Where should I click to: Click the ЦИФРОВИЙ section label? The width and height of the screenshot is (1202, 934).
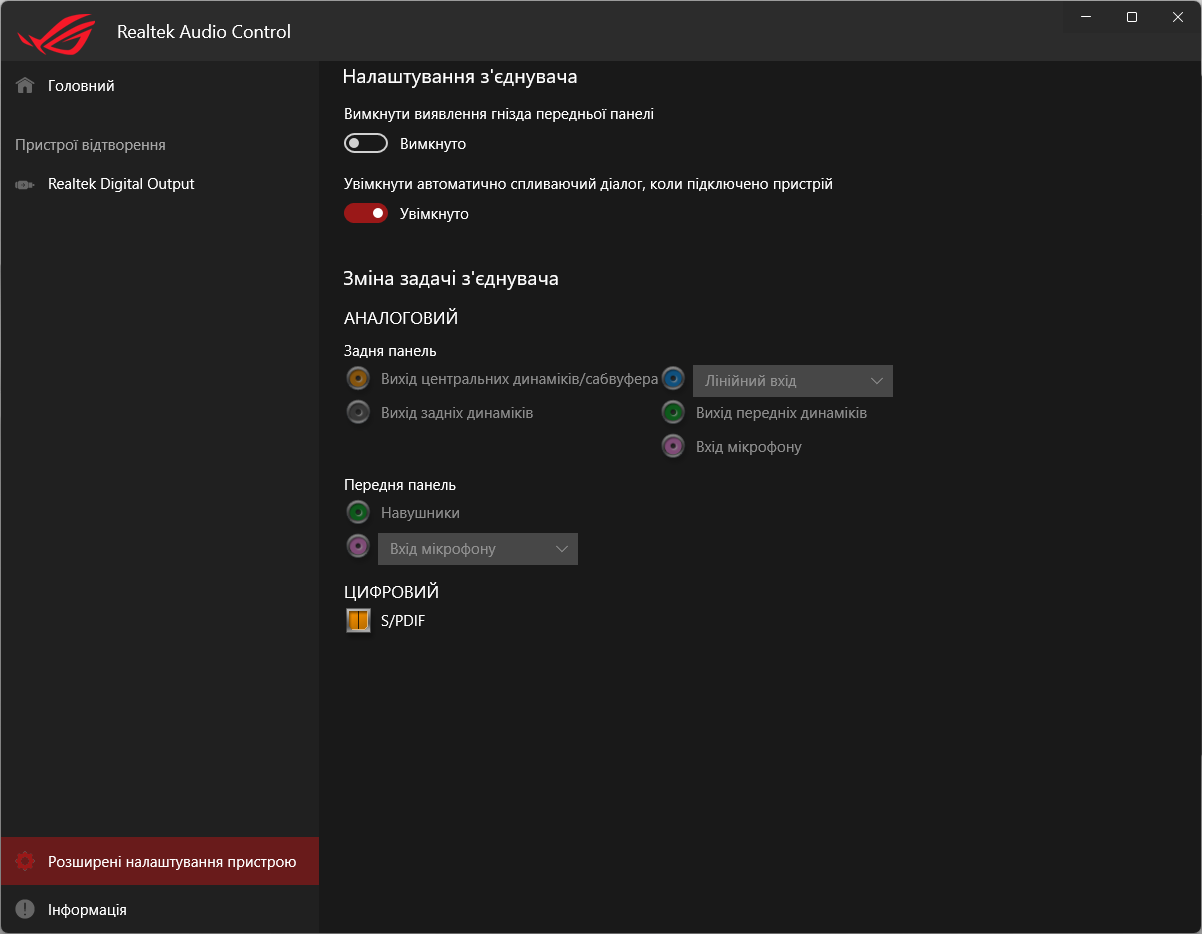pyautogui.click(x=392, y=592)
